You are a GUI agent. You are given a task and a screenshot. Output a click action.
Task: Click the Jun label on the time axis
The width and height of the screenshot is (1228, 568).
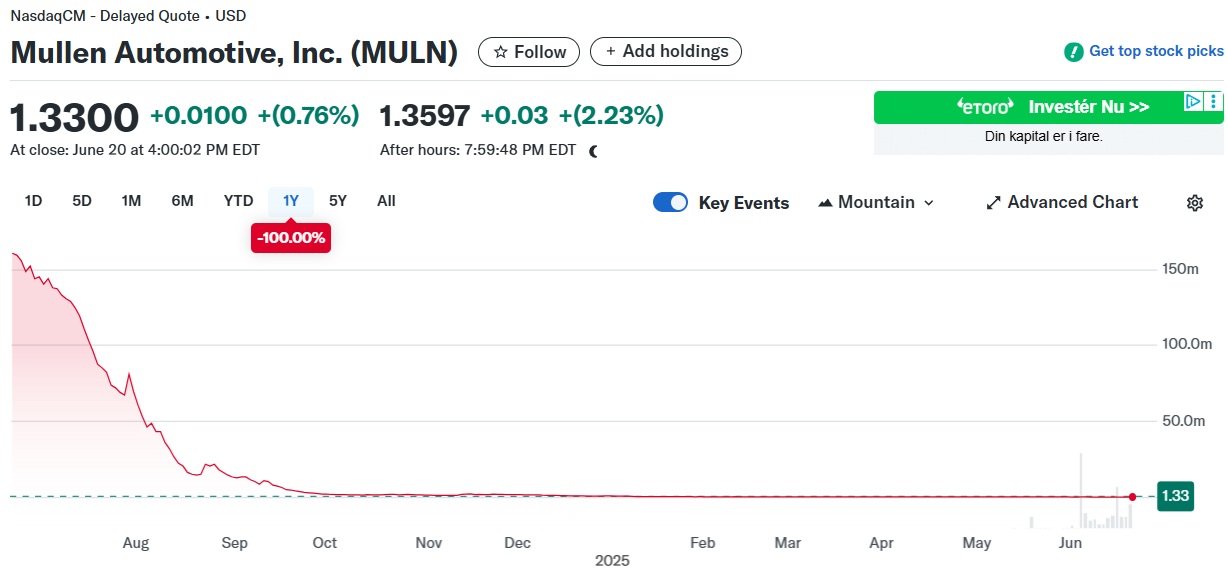pos(1070,543)
